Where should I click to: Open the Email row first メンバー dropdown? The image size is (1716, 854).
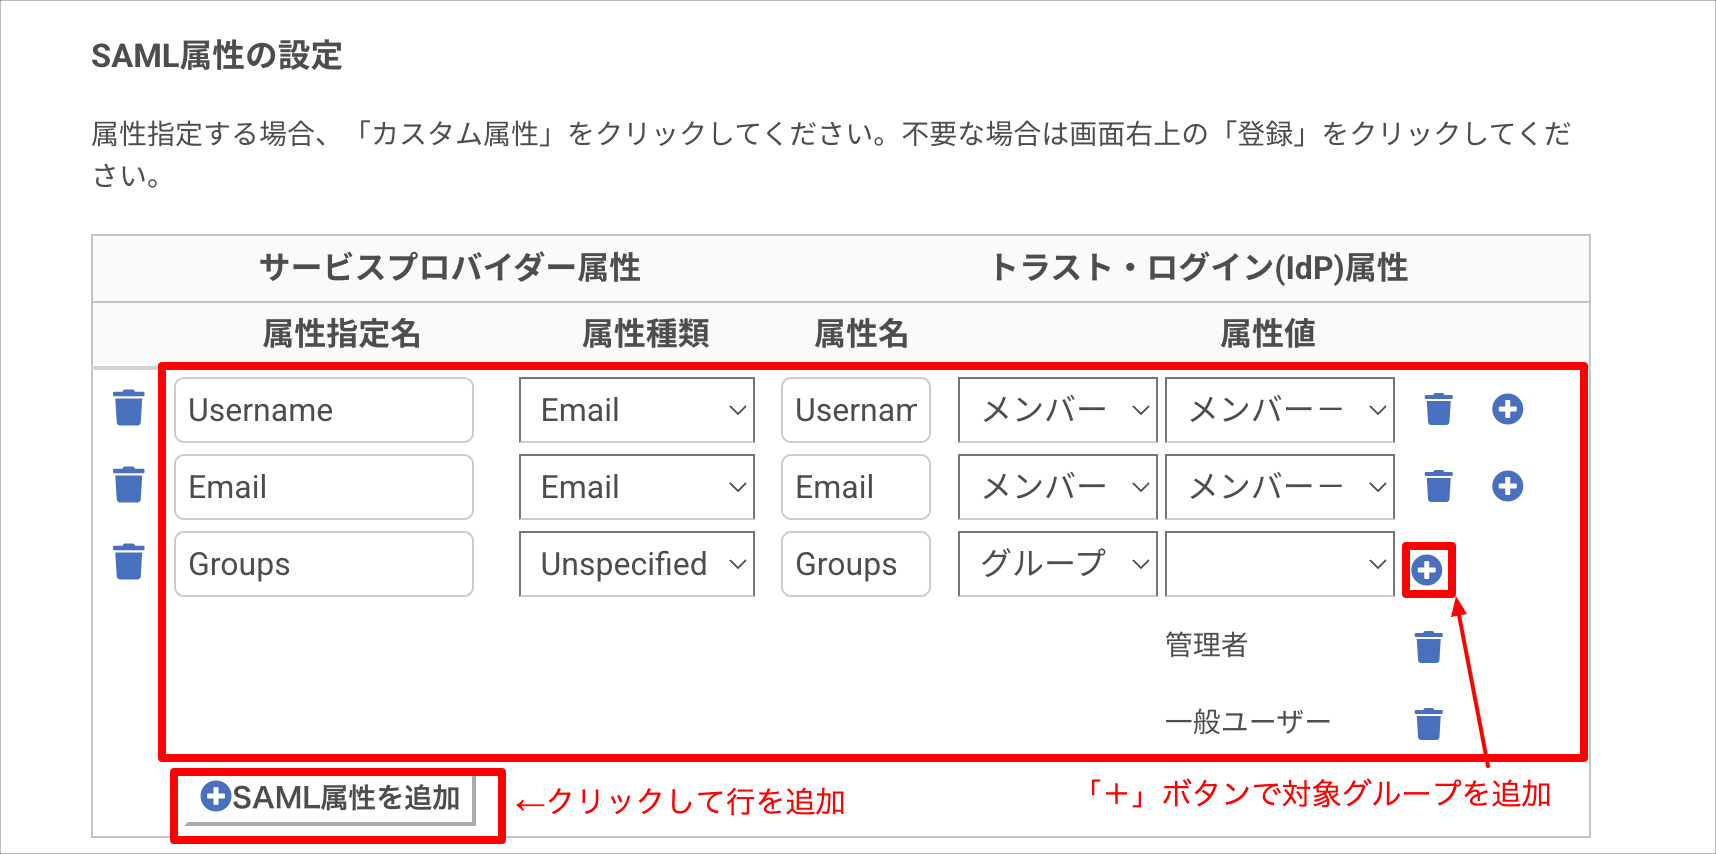pos(1057,487)
